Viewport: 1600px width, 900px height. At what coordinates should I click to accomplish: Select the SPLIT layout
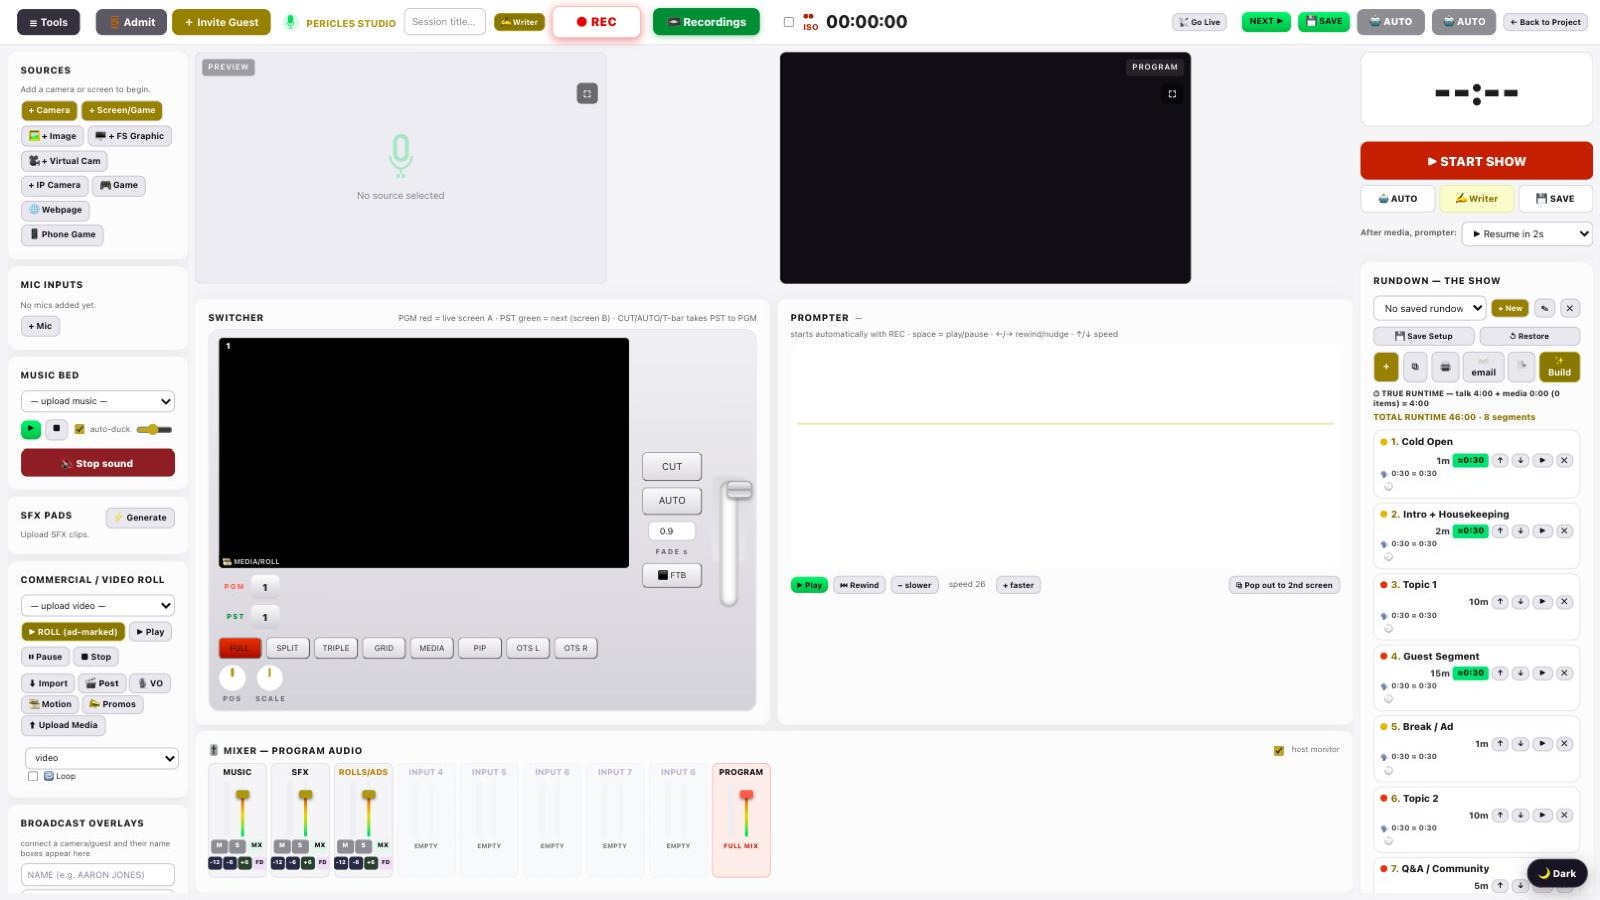[287, 648]
